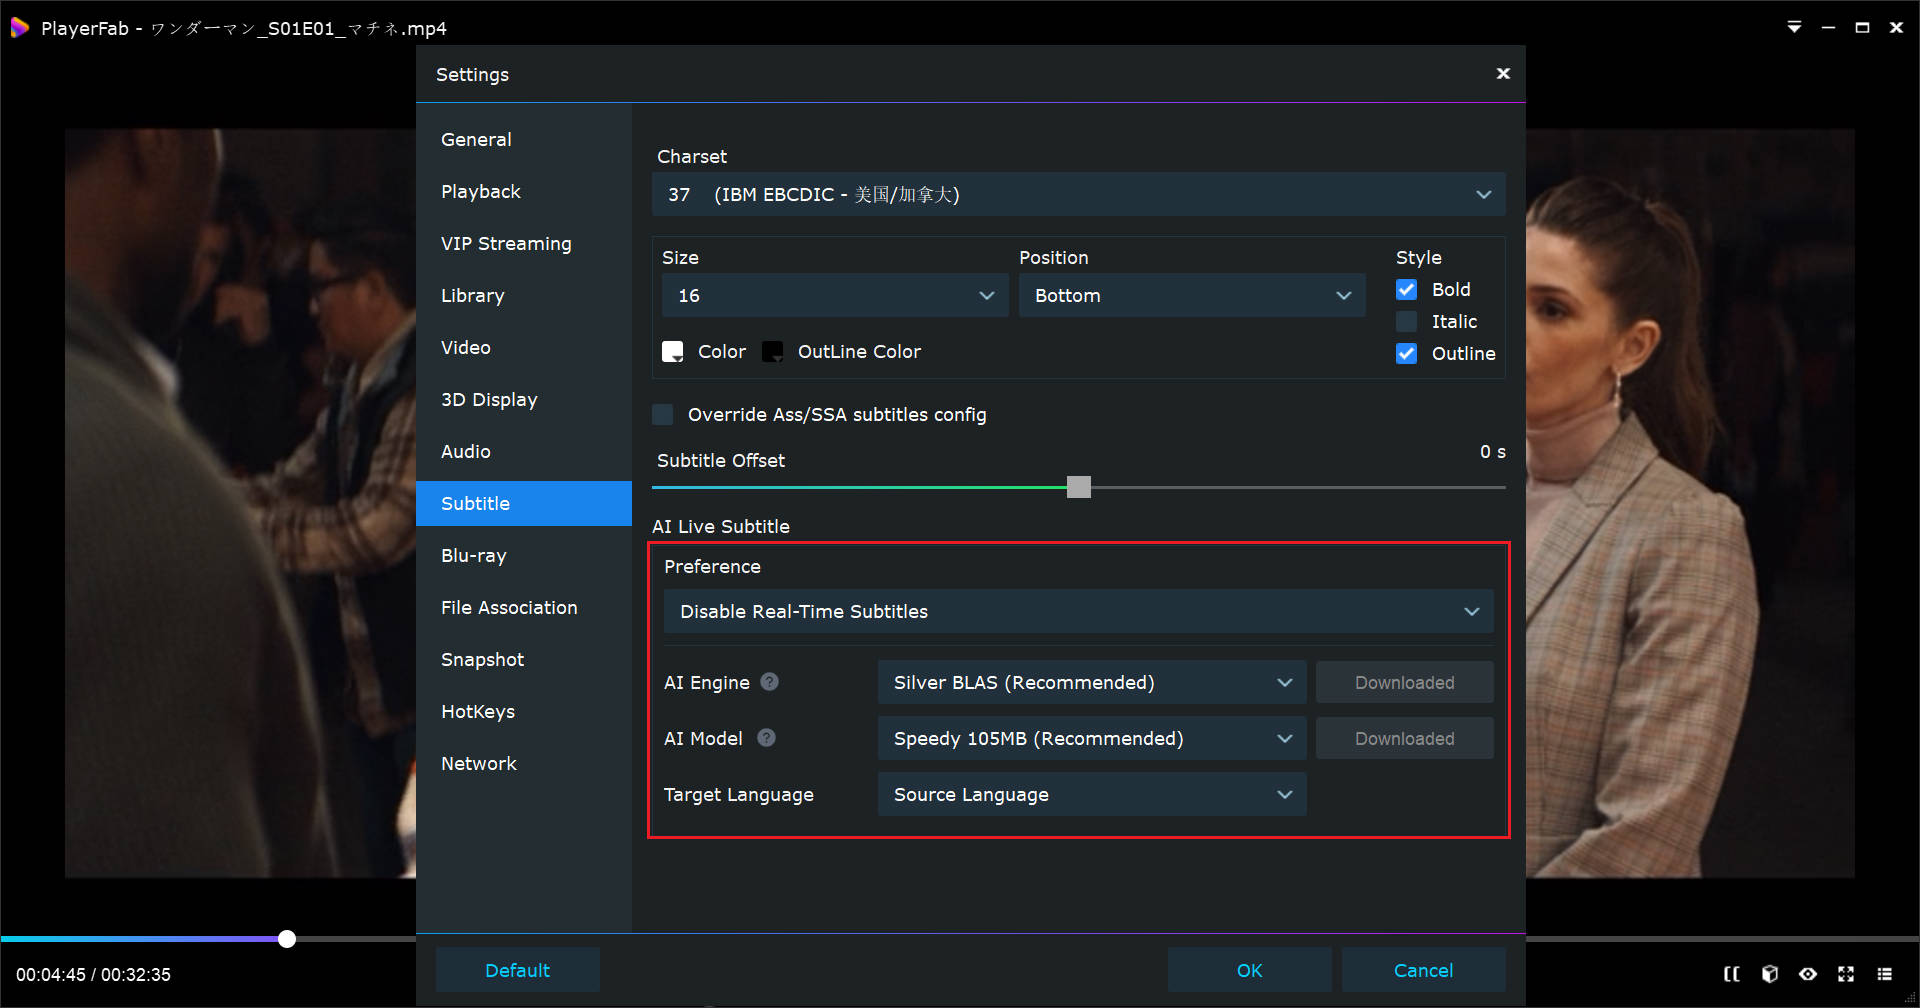Expand the Position dropdown showing Bottom

coord(1191,295)
